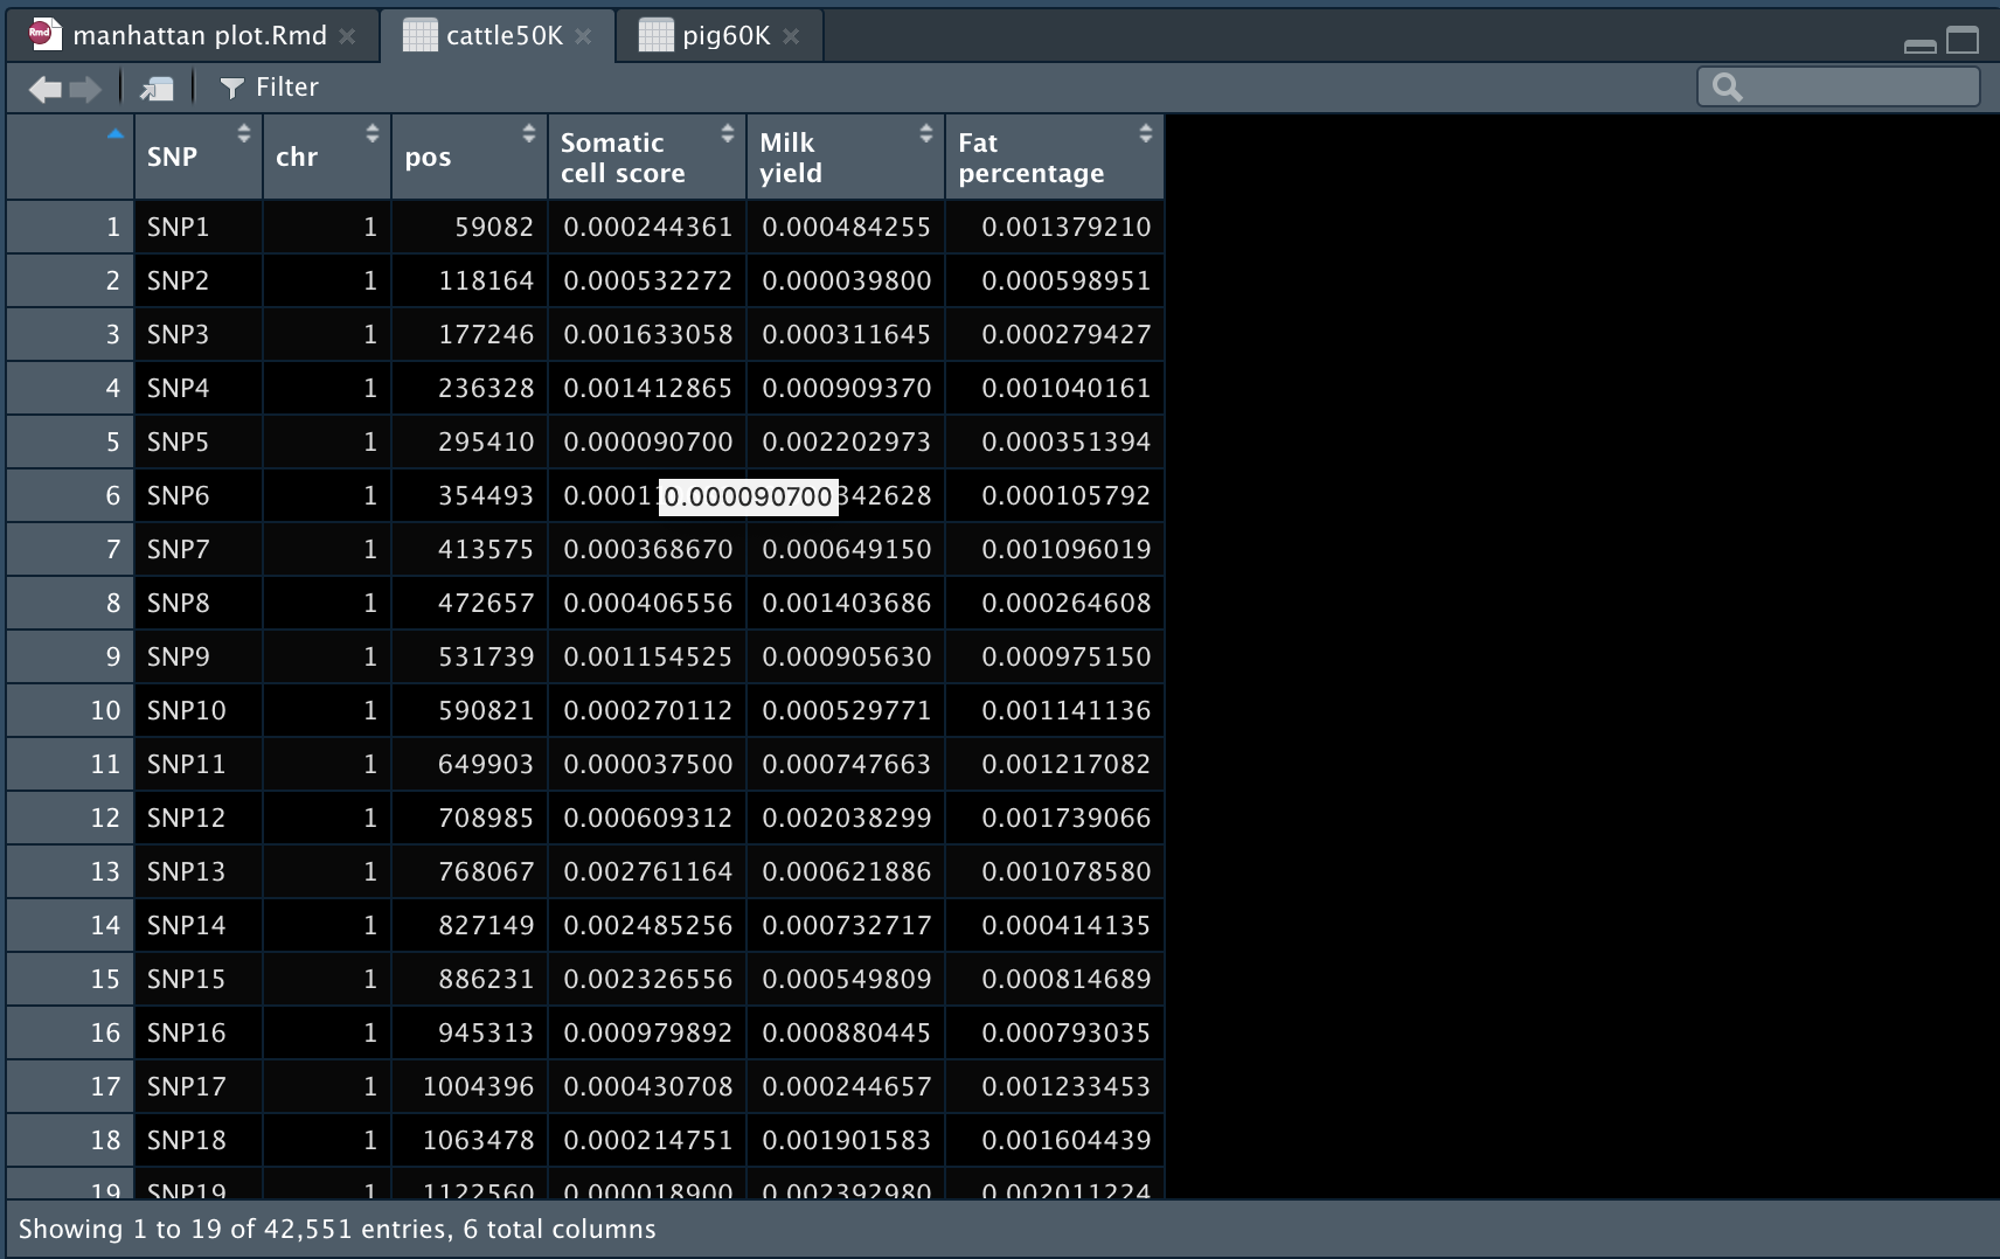Screen dimensions: 2000x1259
Task: Sort by row index arrow
Action: (x=115, y=133)
